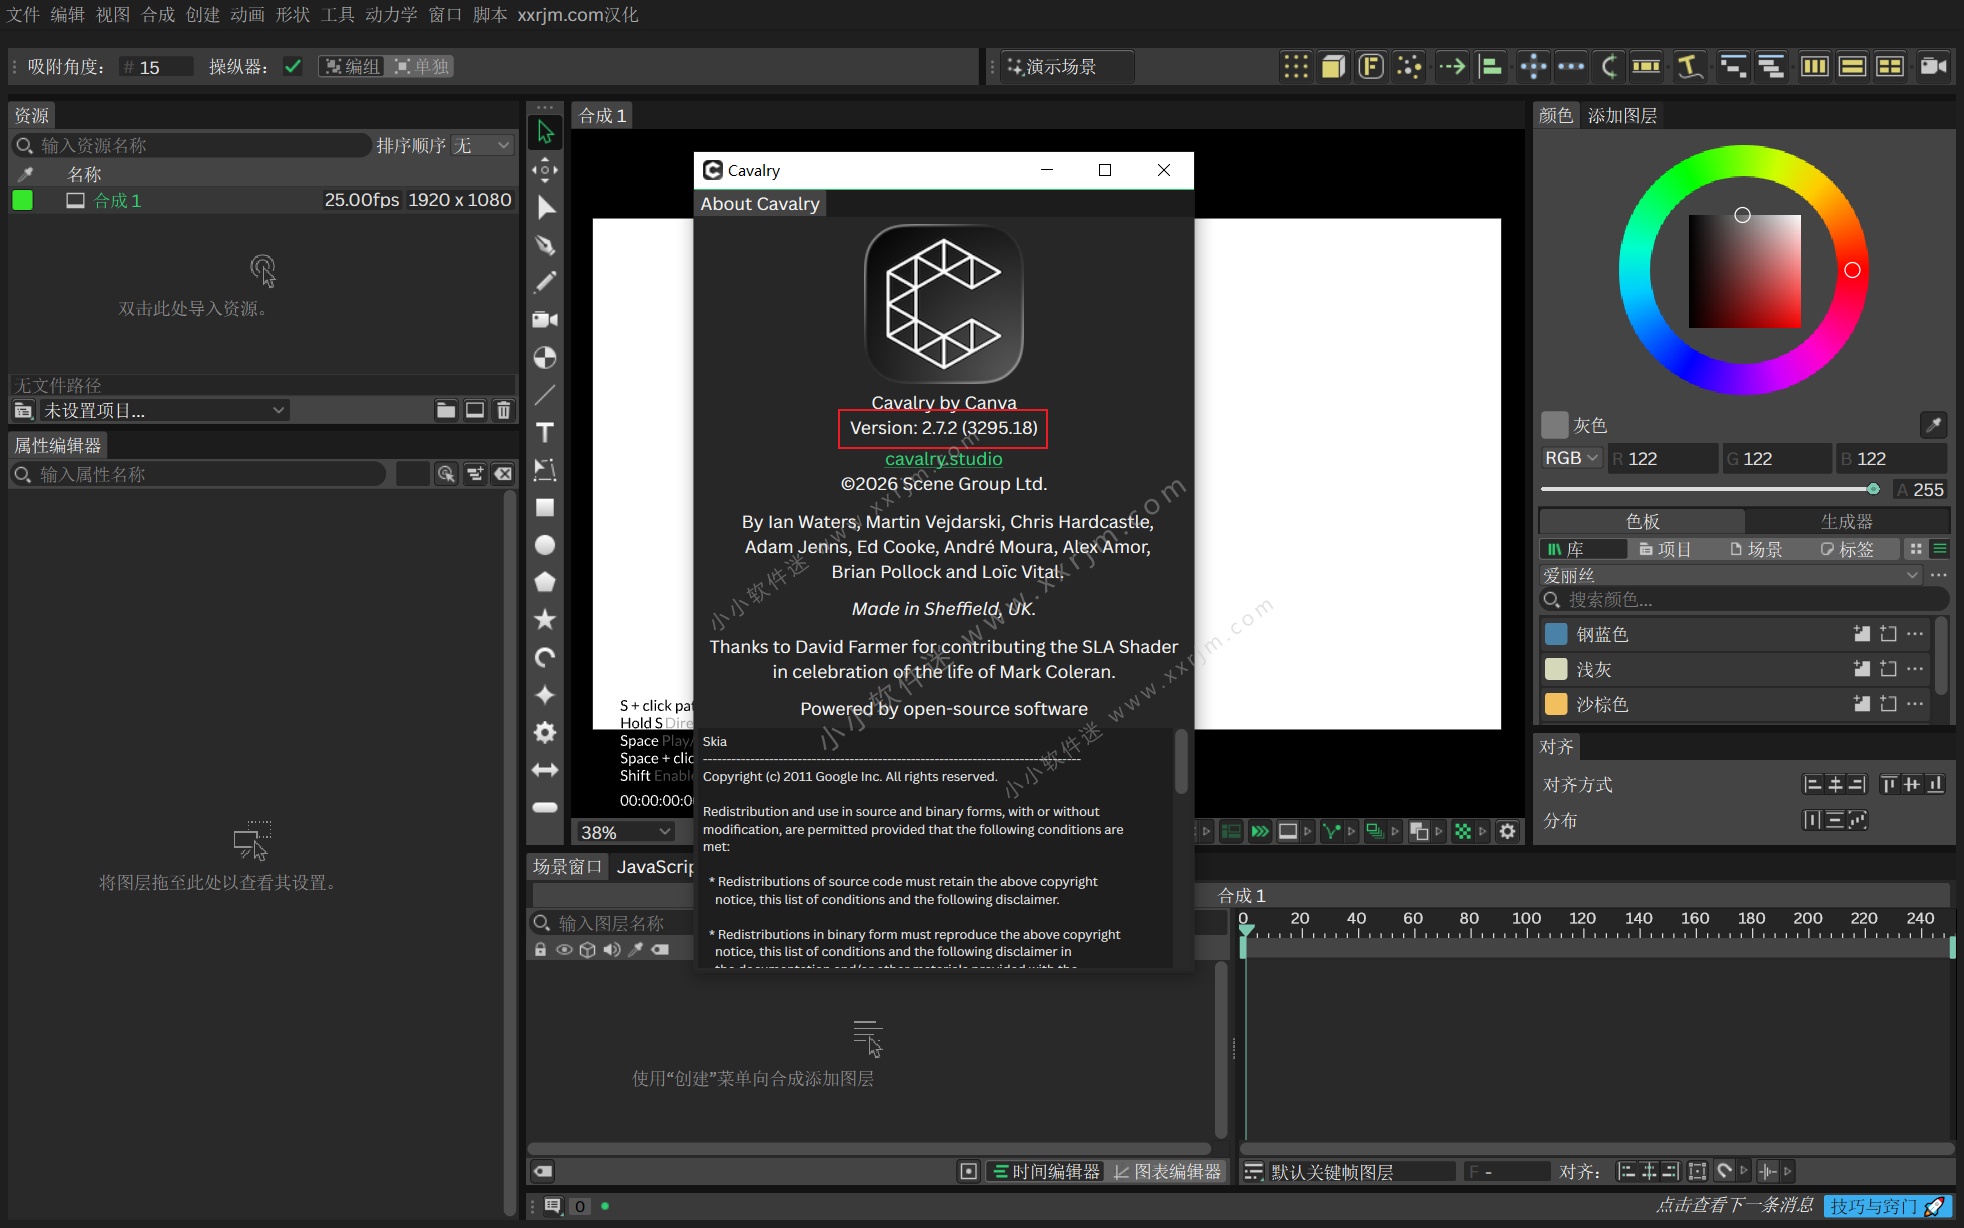Switch to 图表编辑器 view

pos(1167,1171)
